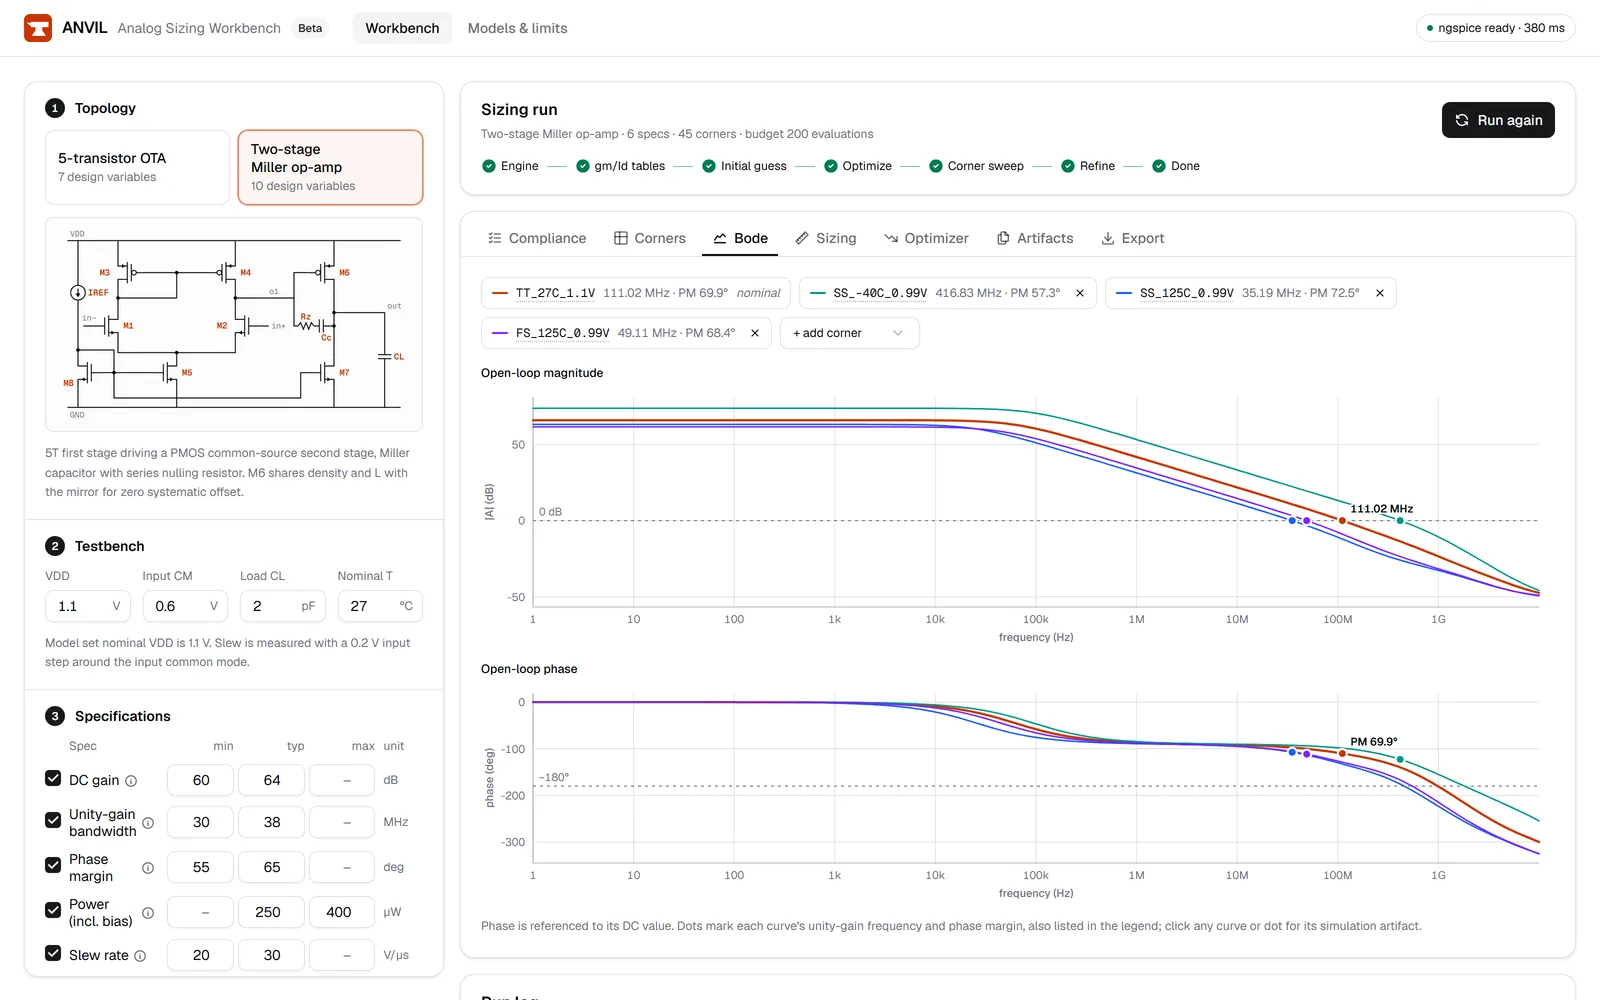The width and height of the screenshot is (1600, 1000).
Task: Click the DC gain info icon
Action: [x=131, y=781]
